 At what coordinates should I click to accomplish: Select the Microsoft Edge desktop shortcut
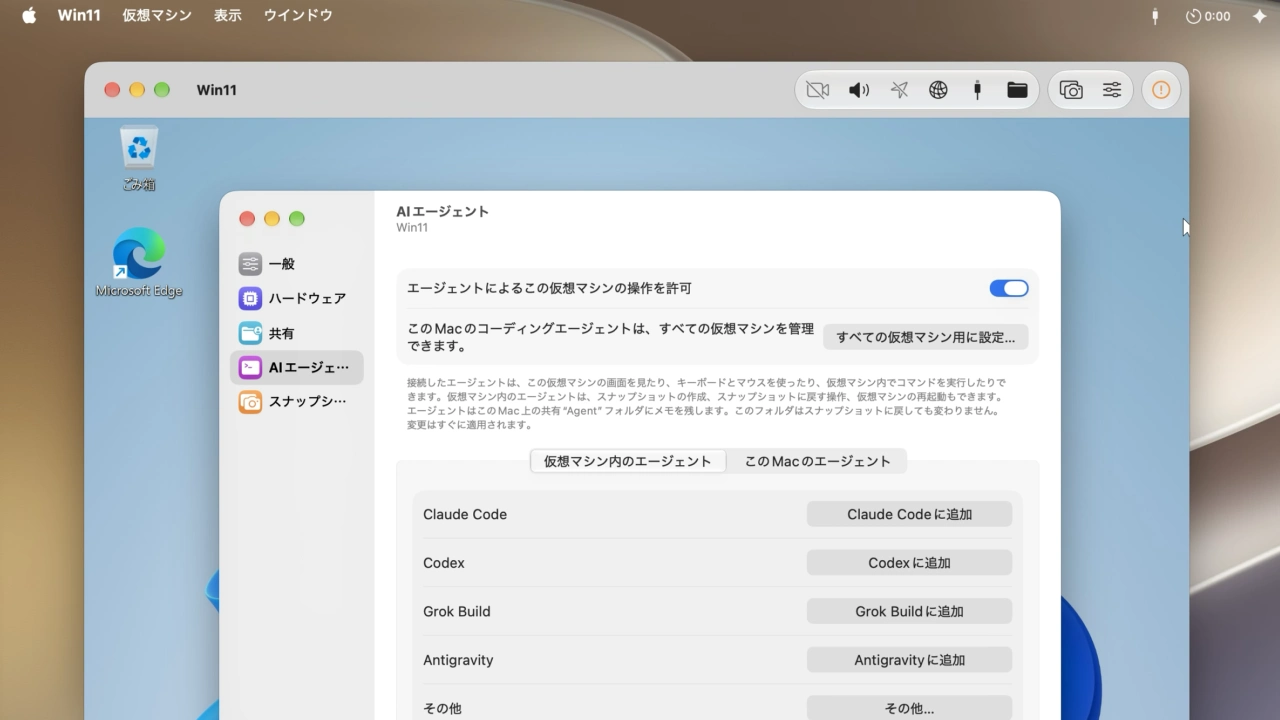[x=139, y=262]
